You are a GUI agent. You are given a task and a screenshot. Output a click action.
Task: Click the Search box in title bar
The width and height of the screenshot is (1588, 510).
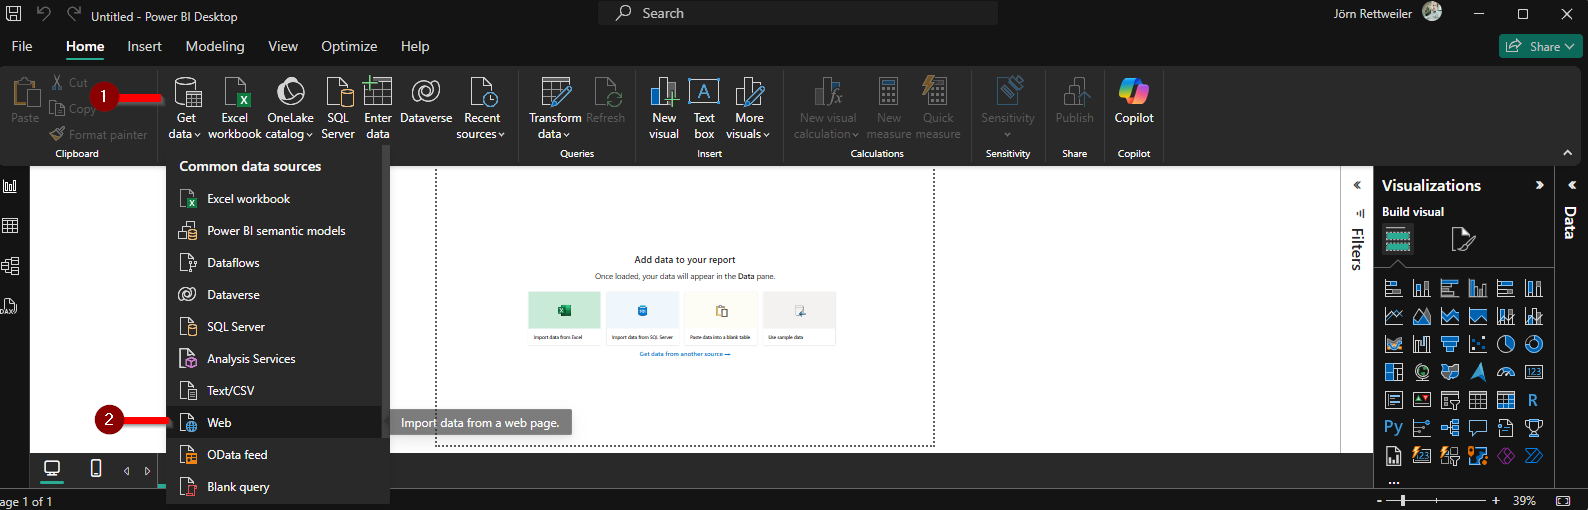798,13
